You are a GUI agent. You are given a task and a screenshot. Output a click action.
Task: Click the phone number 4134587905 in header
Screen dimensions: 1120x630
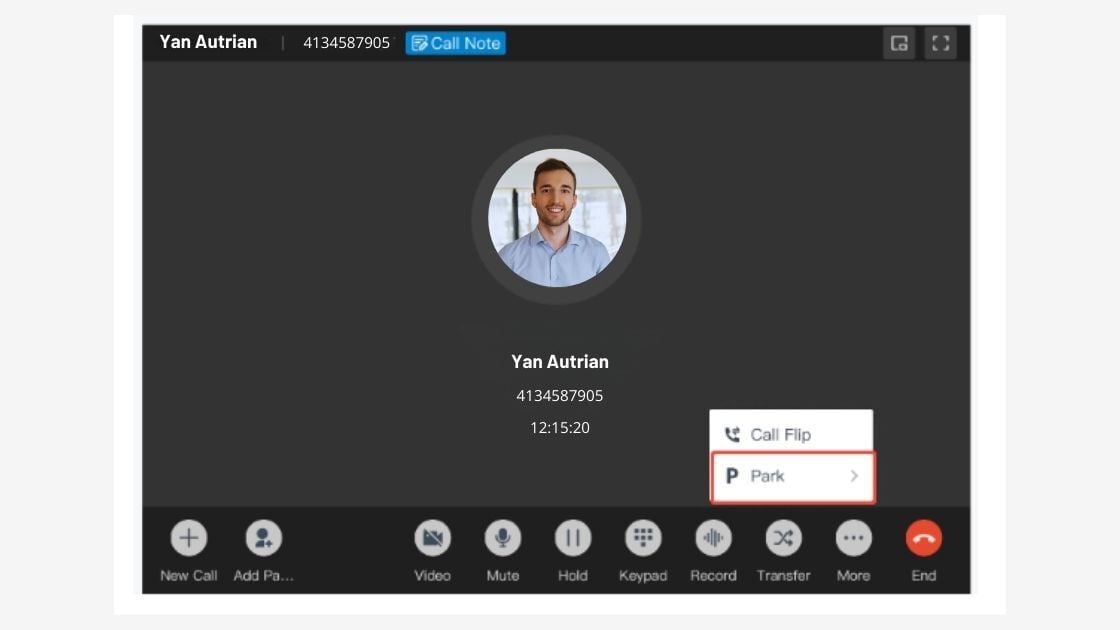click(x=346, y=43)
